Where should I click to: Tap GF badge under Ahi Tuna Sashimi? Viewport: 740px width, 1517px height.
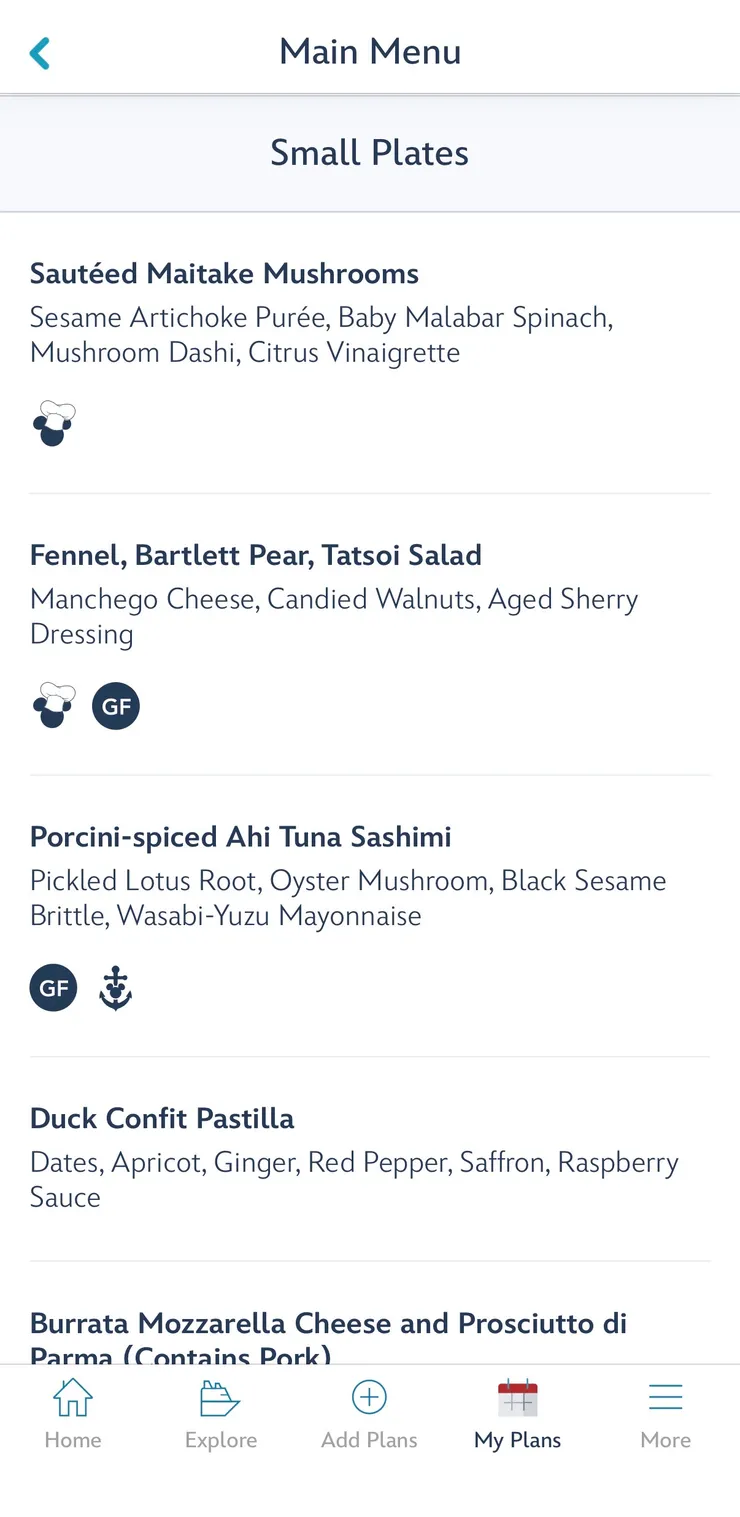(54, 988)
